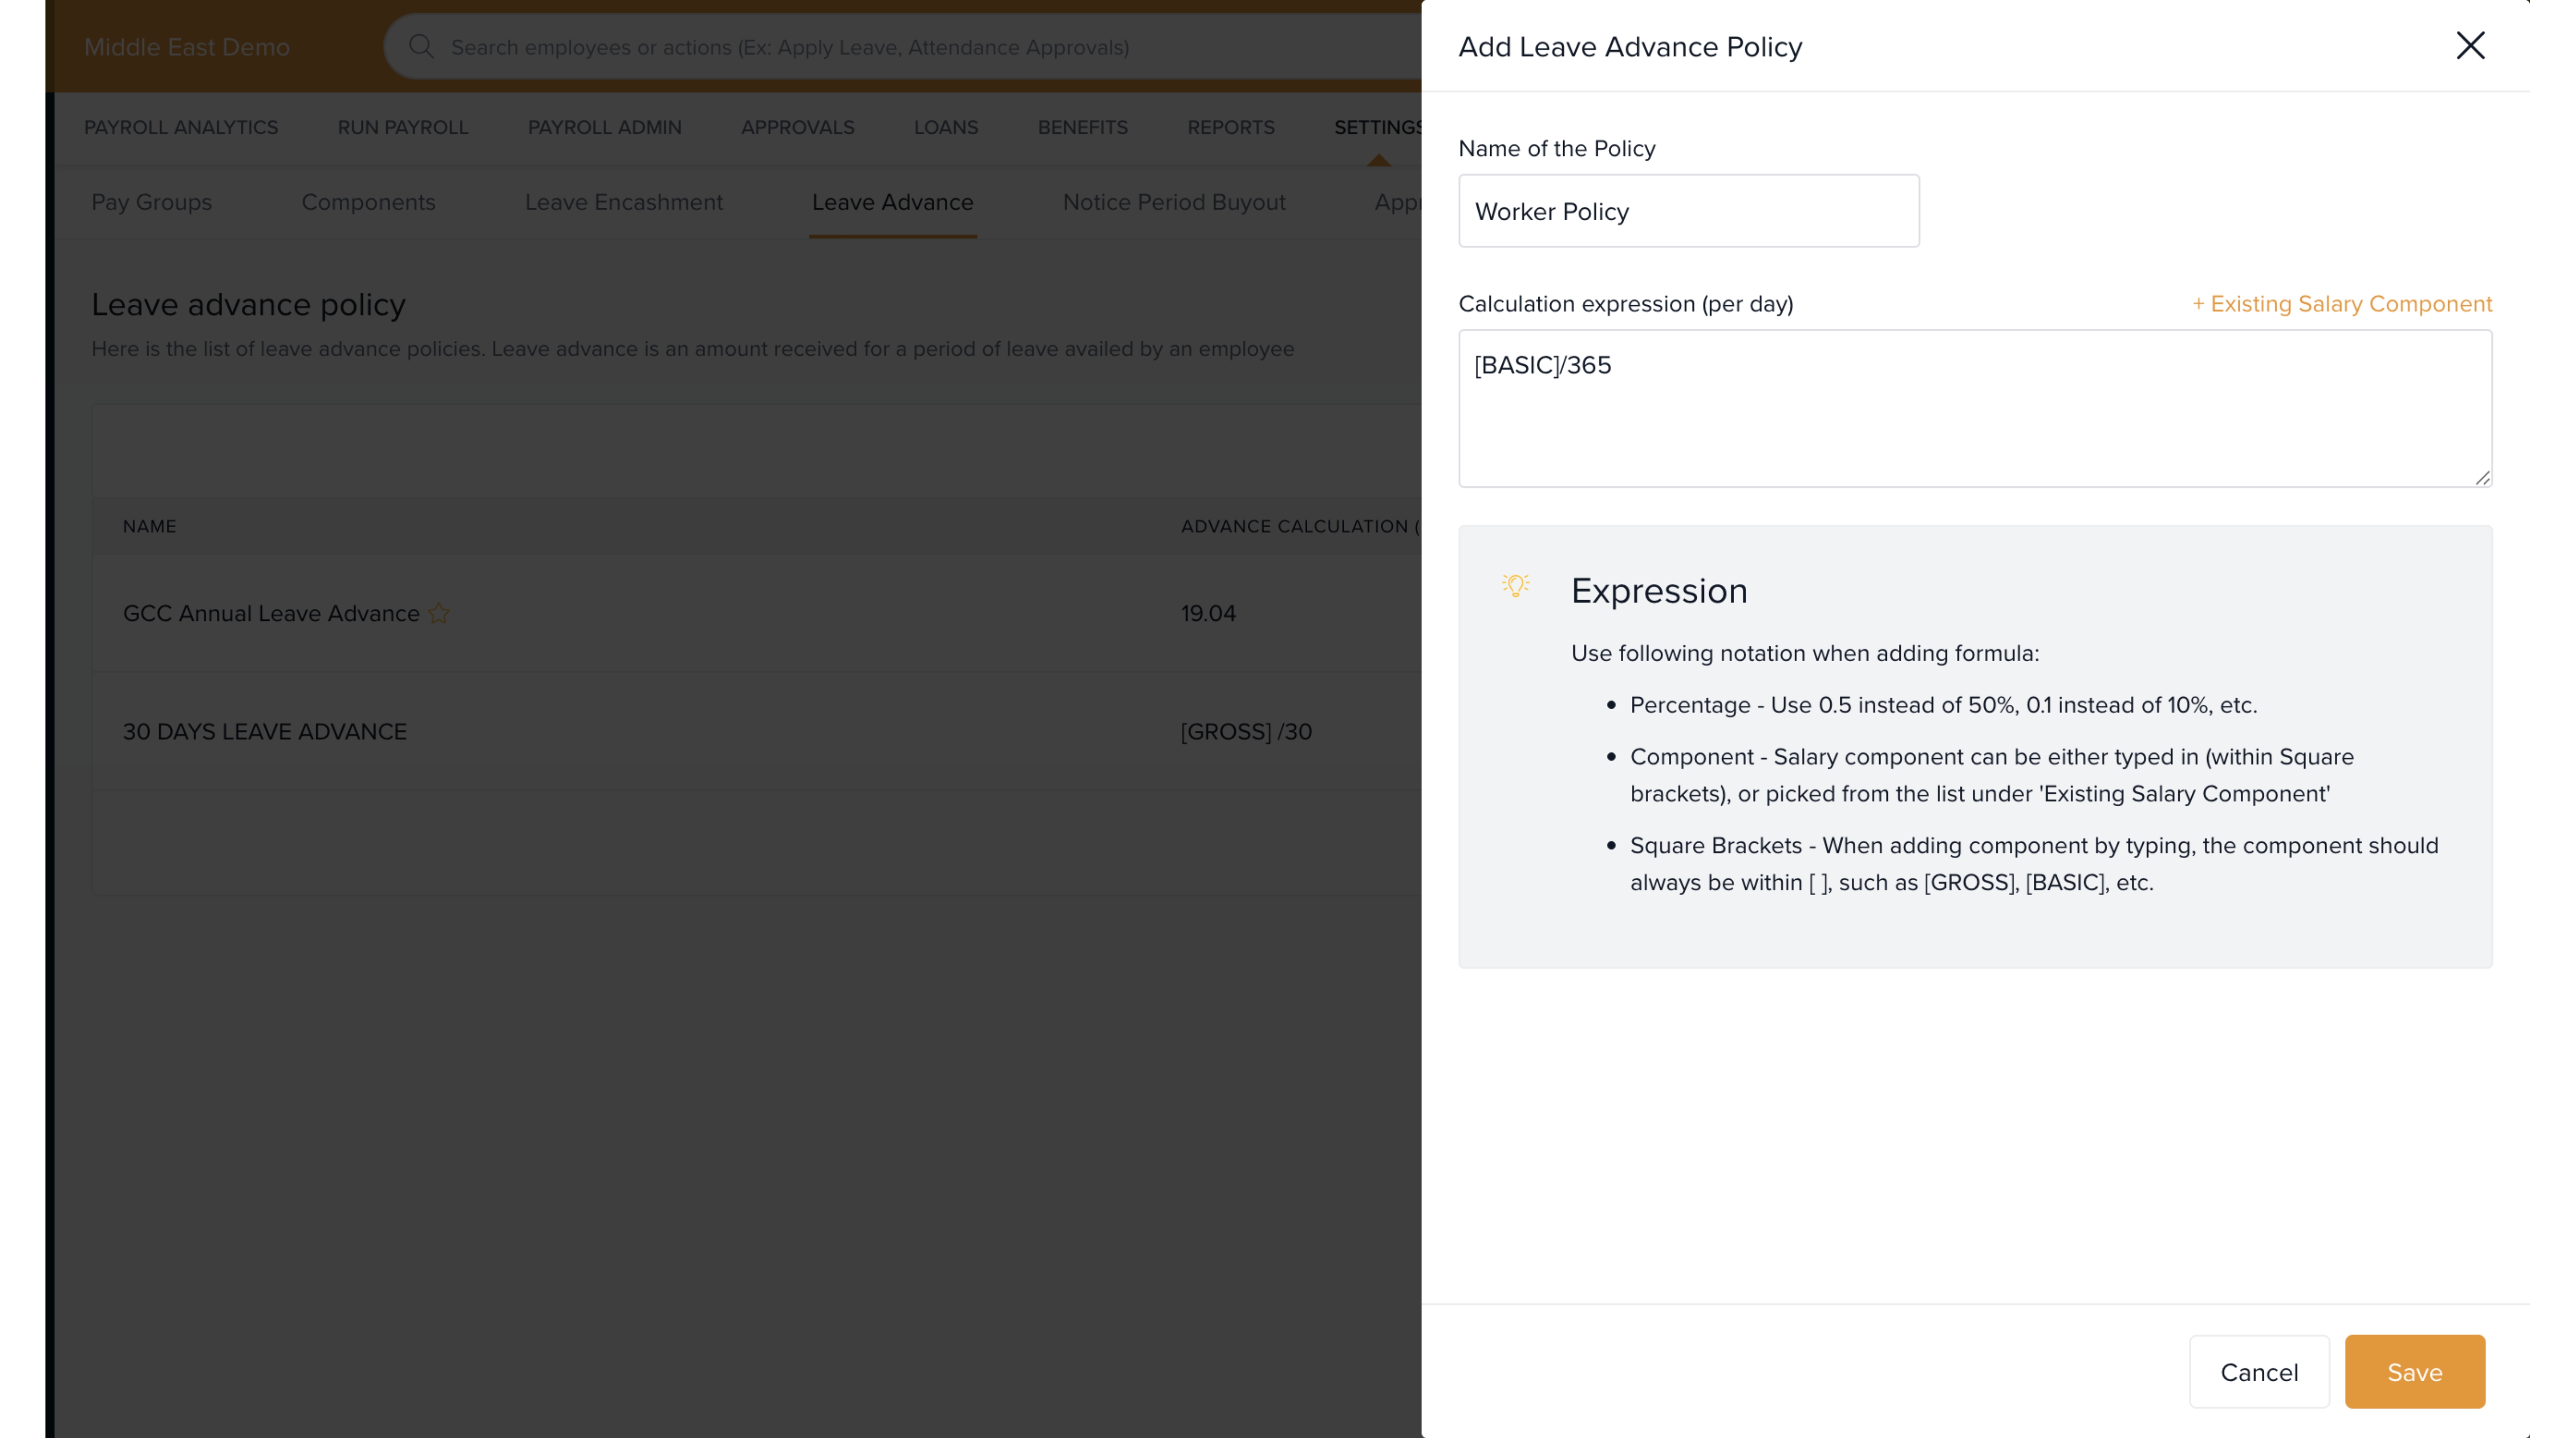Click + Existing Salary Component link
Screen dimensions: 2576x1449
click(x=2341, y=304)
